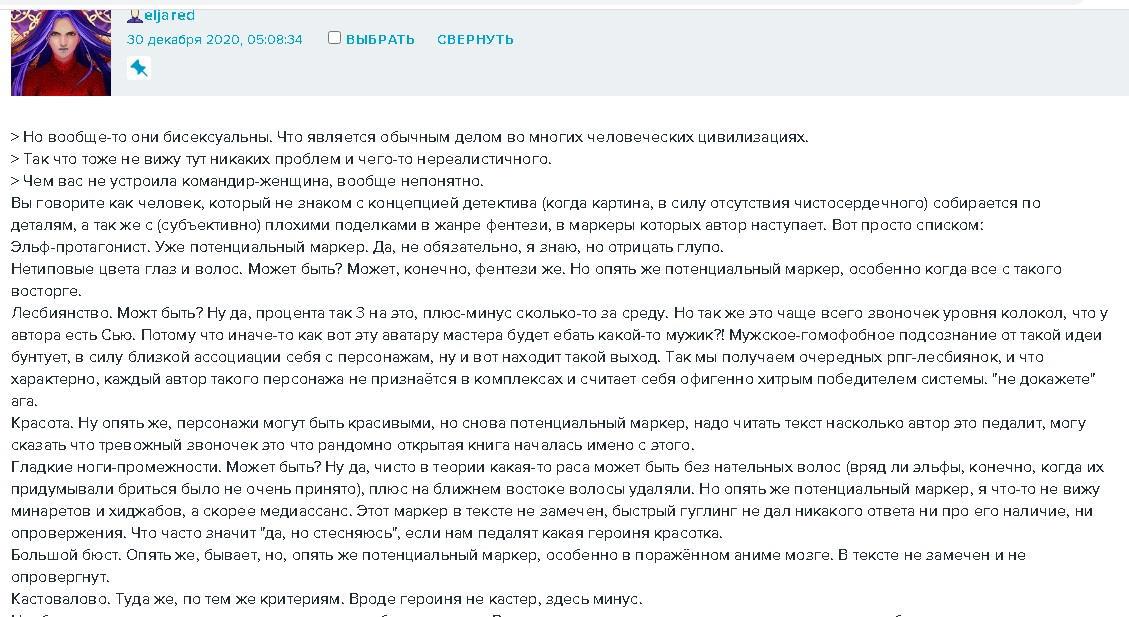Click the blue pin icon under the date

coord(138,68)
